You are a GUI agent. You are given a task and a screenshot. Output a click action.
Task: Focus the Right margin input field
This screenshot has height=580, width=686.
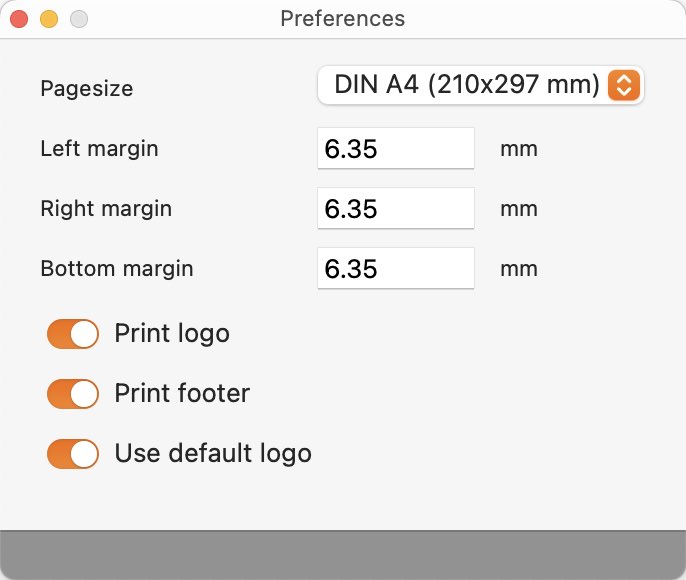click(396, 208)
